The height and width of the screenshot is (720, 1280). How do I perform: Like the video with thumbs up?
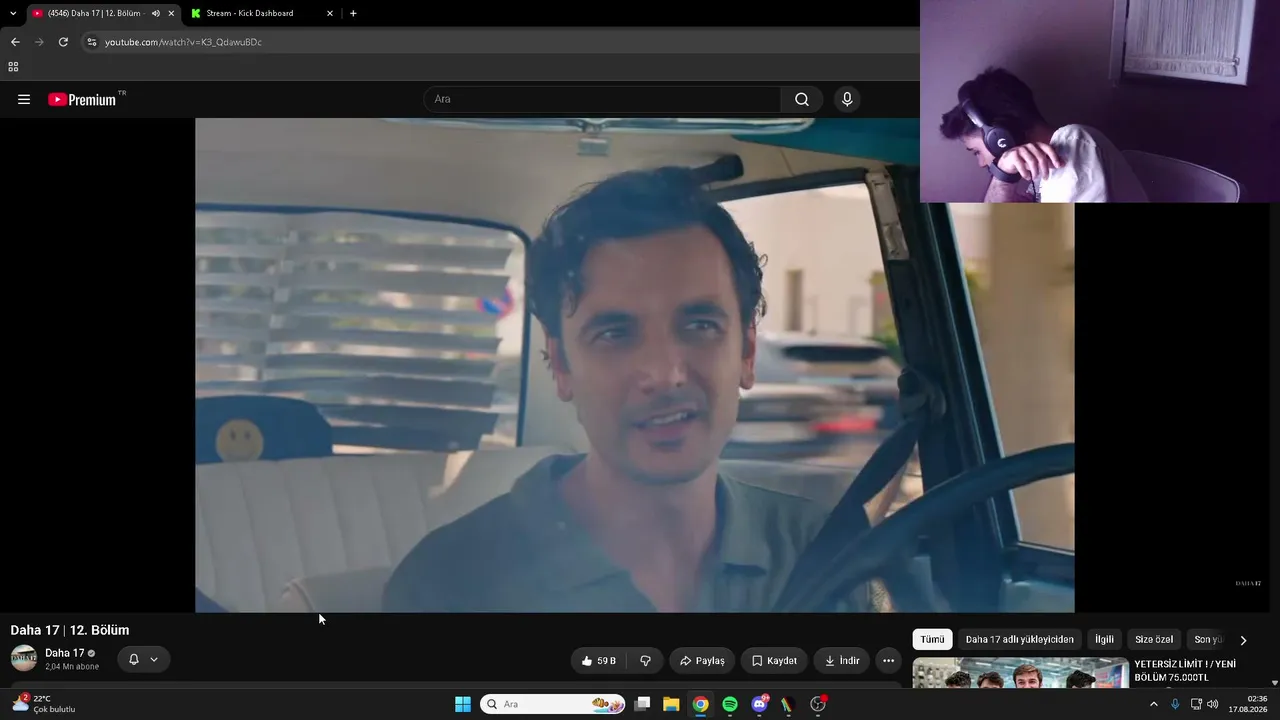pyautogui.click(x=599, y=661)
